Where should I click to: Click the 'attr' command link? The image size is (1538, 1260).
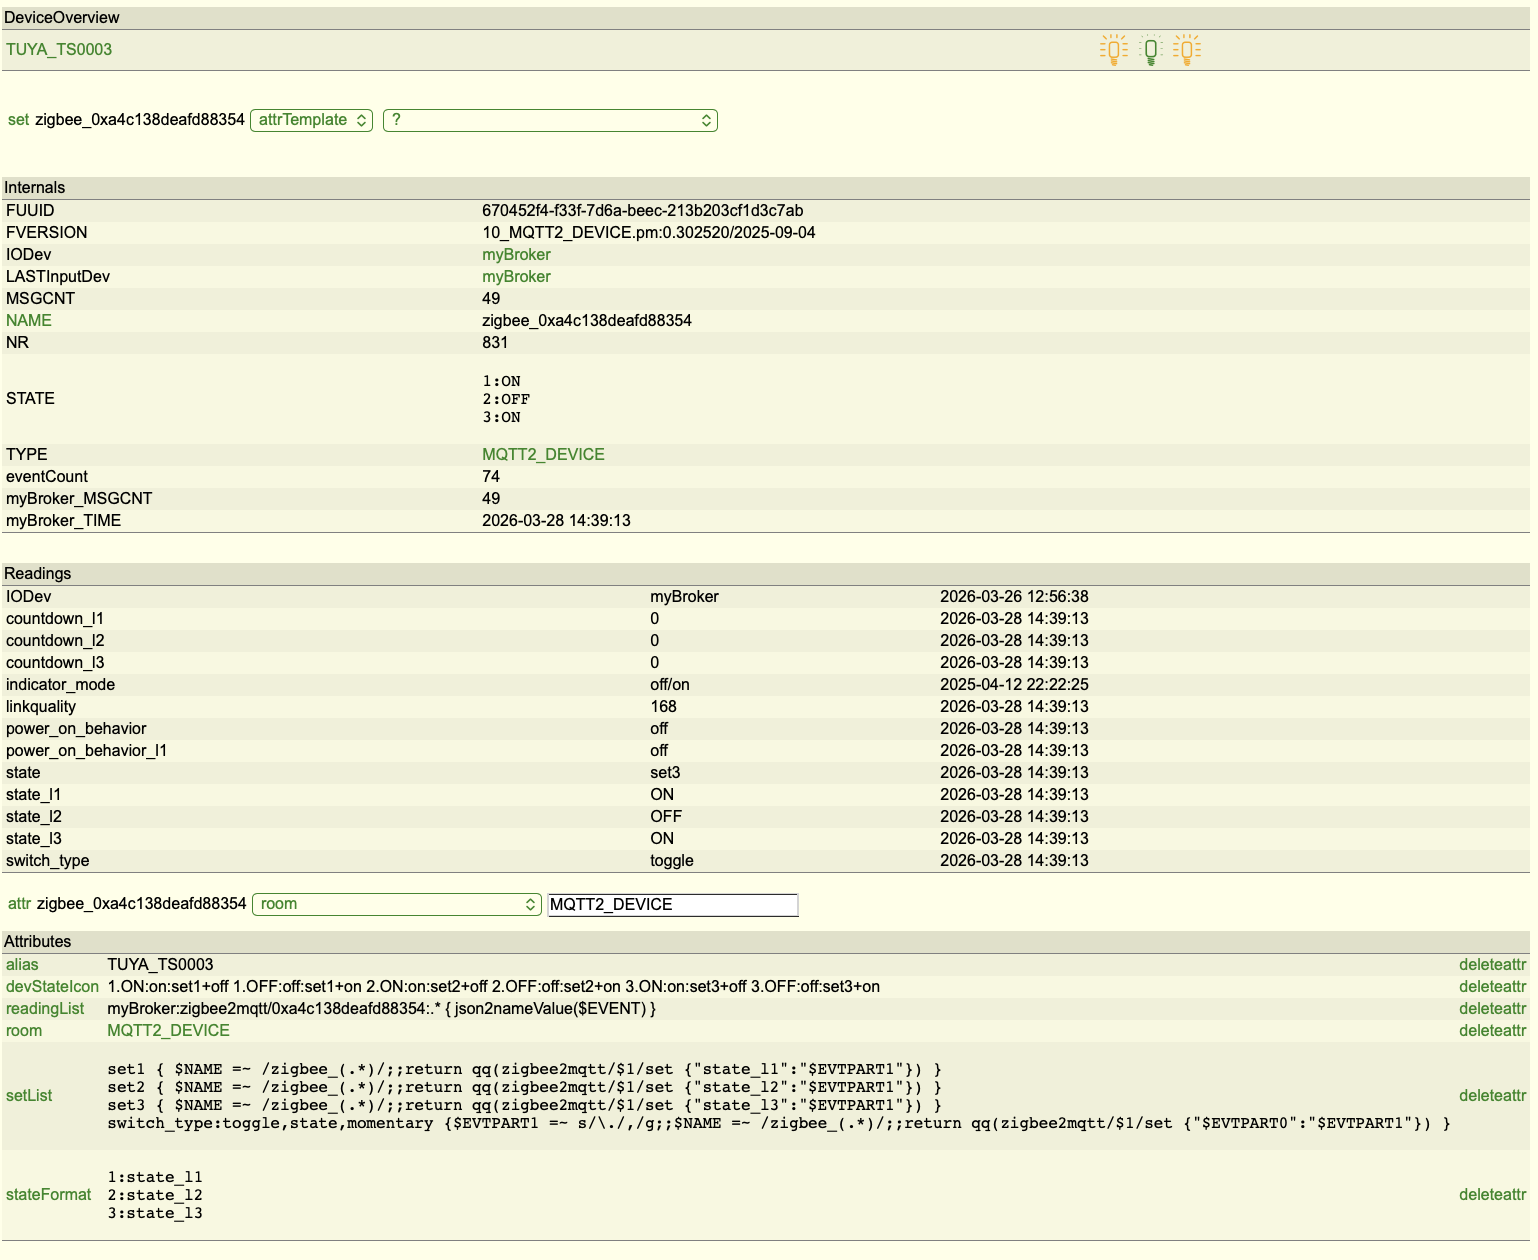(x=19, y=904)
